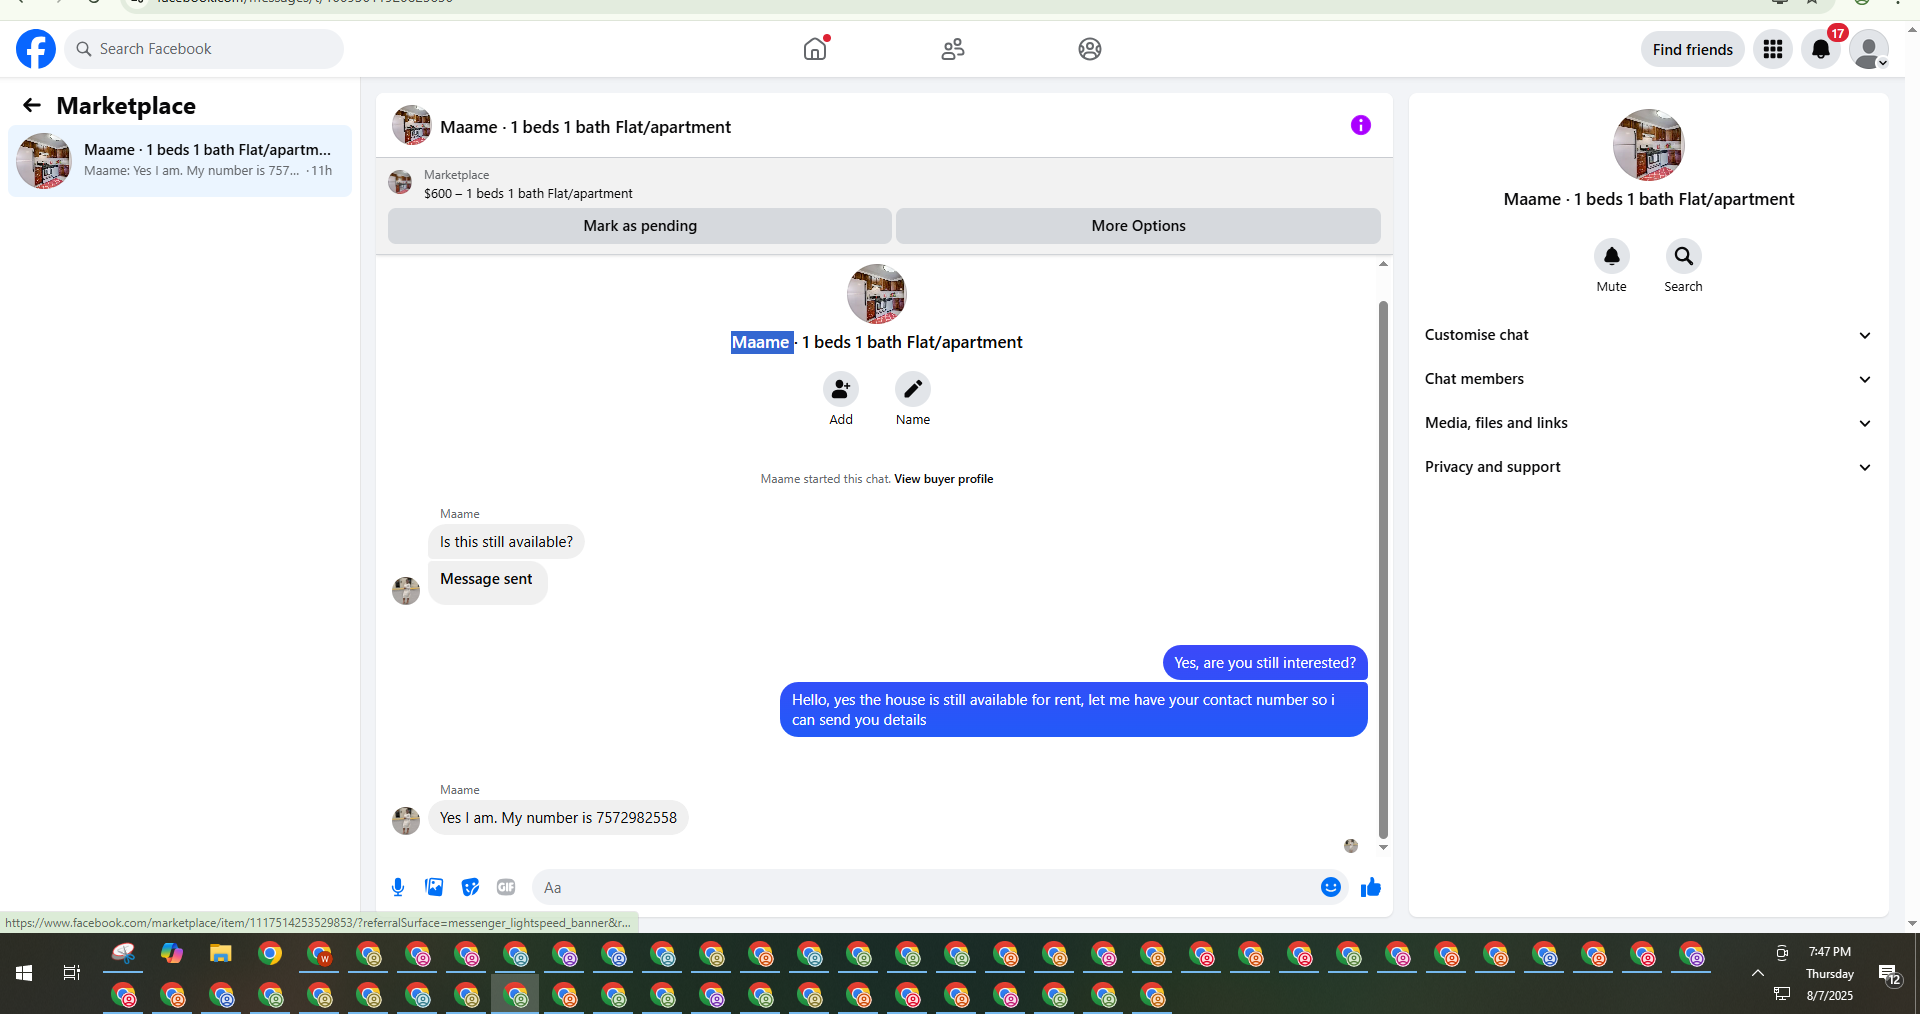This screenshot has height=1014, width=1920.
Task: Show hidden system tray icons
Action: click(x=1757, y=973)
